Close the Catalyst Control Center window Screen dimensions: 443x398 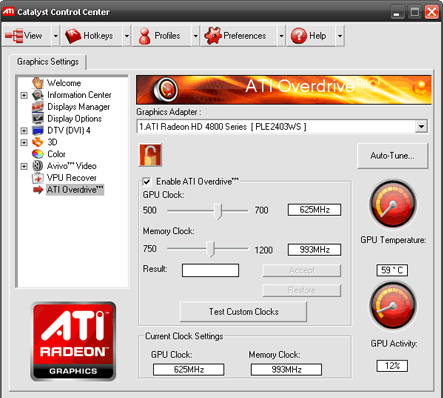431,12
